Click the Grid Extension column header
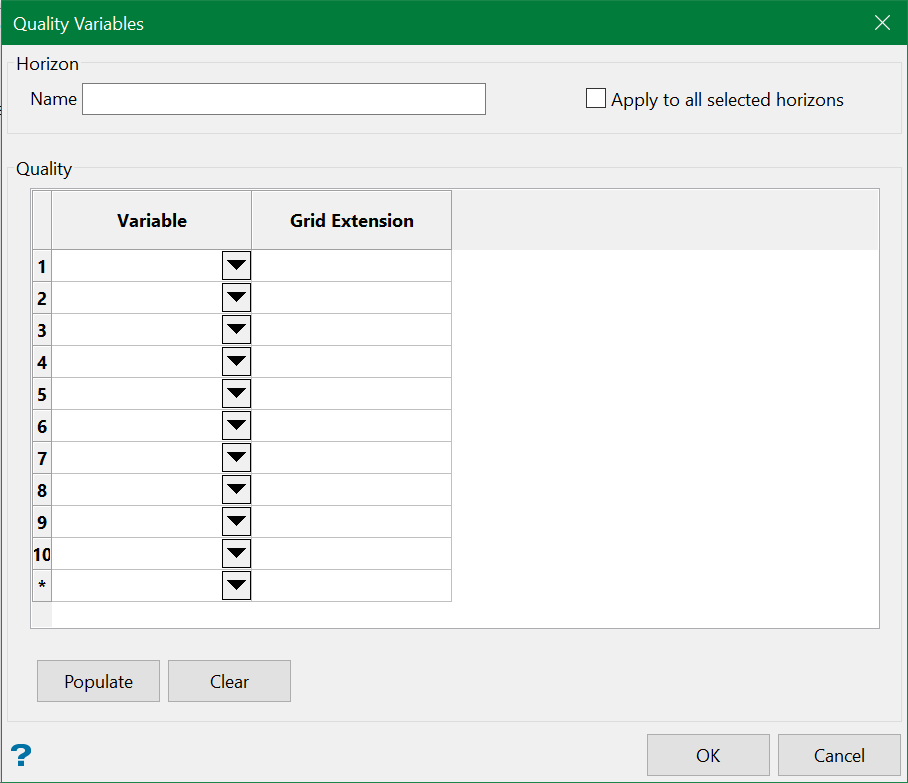908x783 pixels. (351, 221)
